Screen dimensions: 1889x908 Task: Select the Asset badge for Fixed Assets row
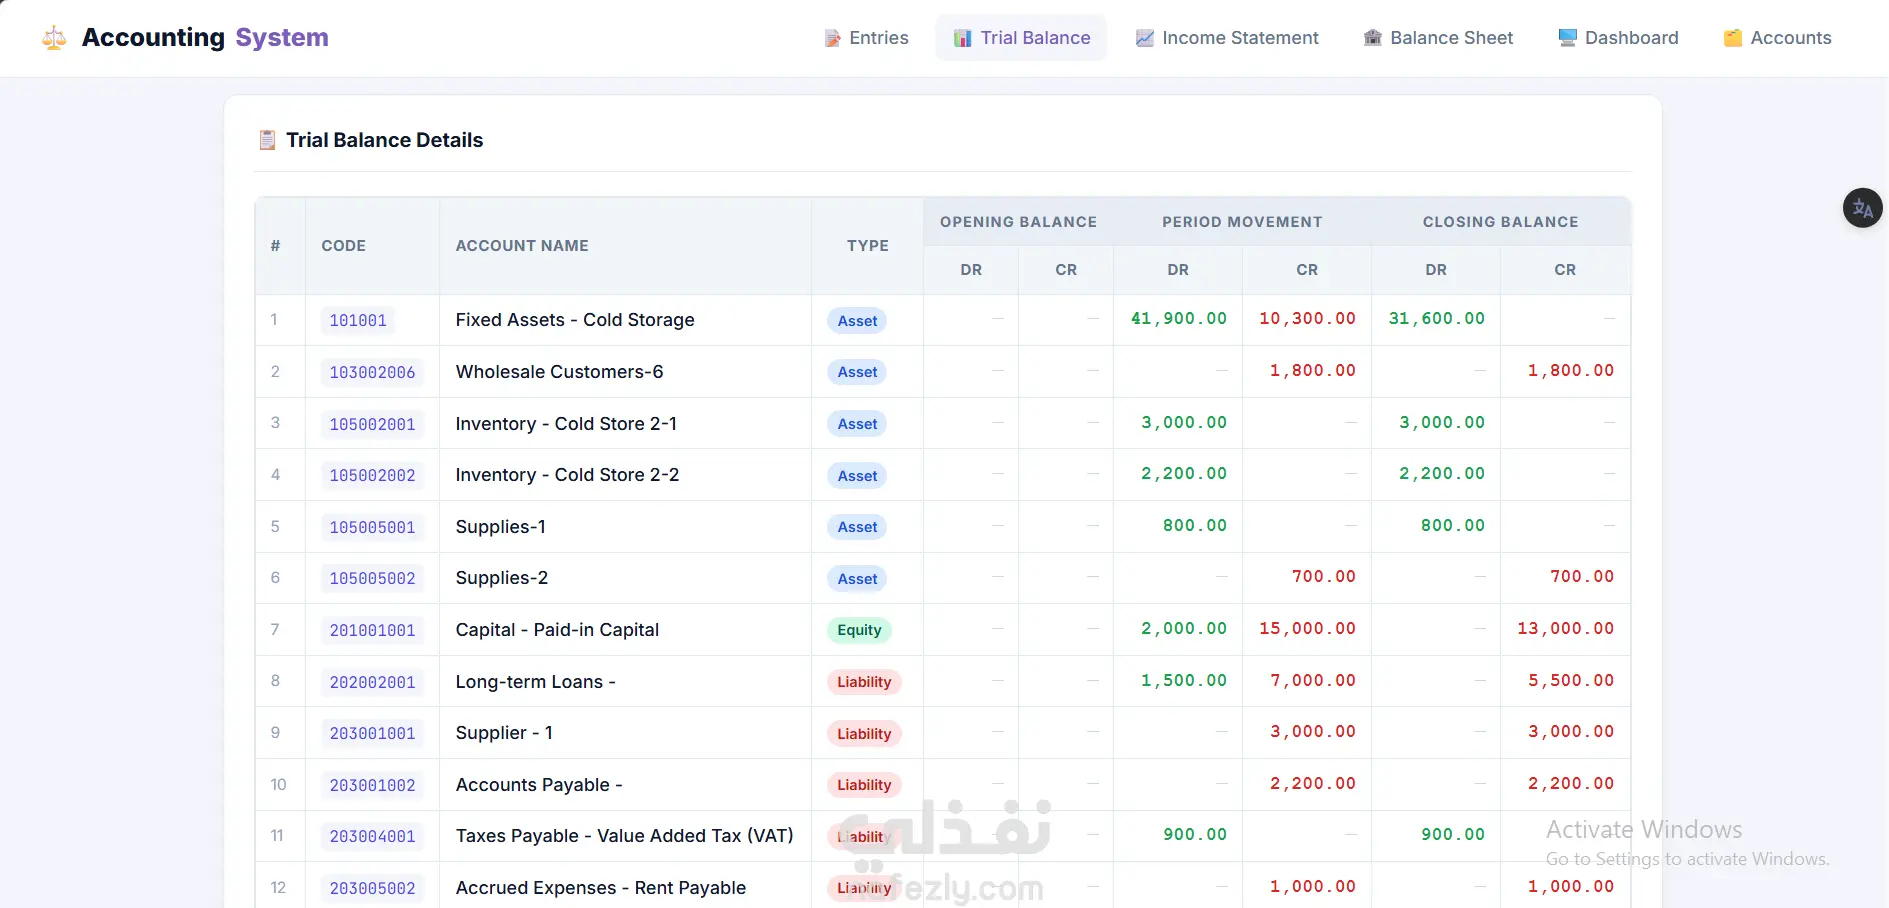pos(857,321)
